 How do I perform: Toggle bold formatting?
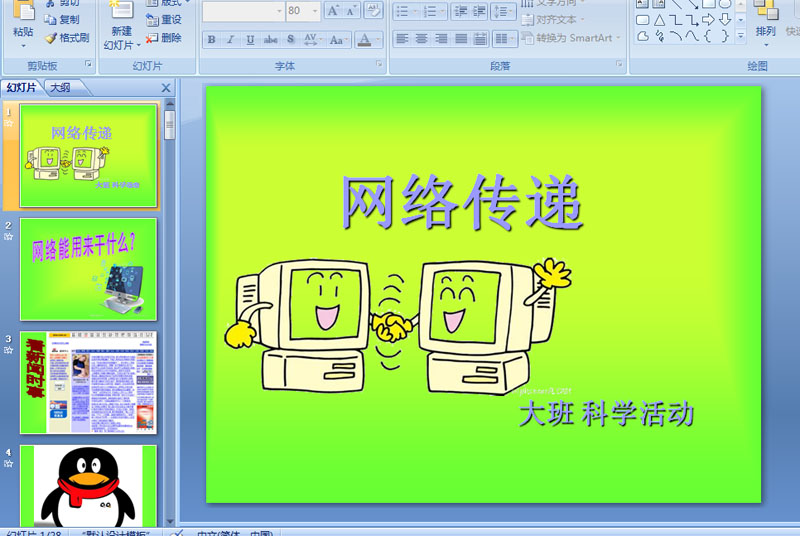tap(211, 40)
